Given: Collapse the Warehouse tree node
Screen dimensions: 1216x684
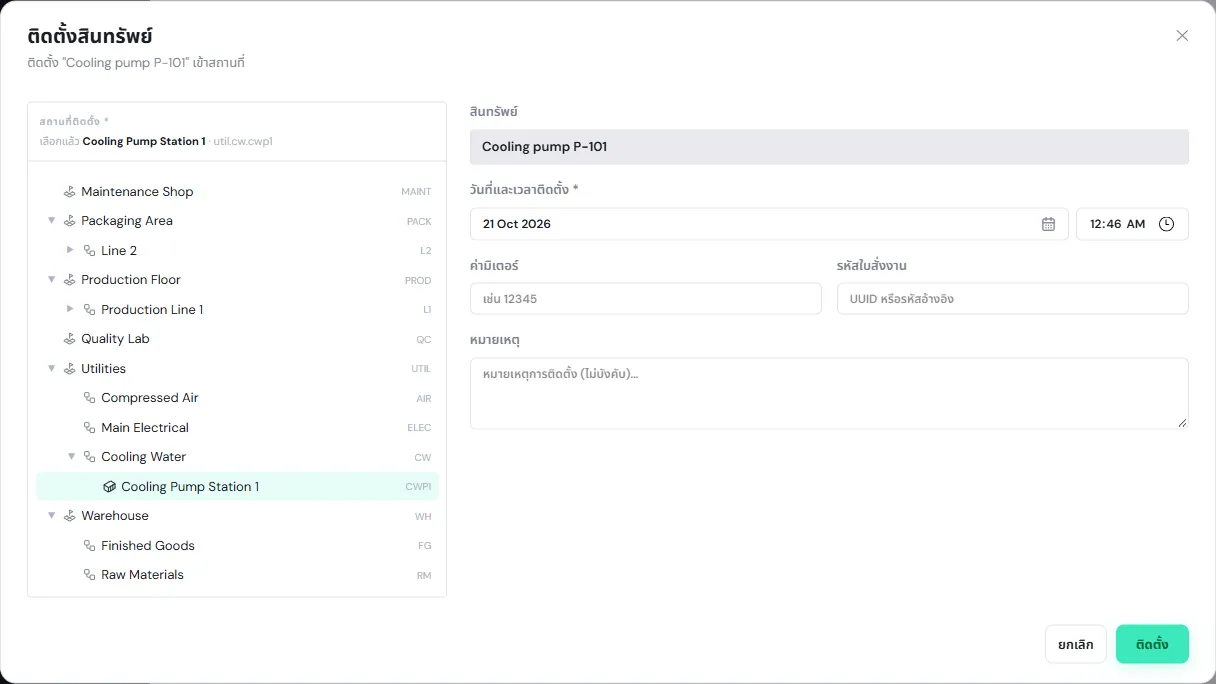Looking at the screenshot, I should point(51,516).
